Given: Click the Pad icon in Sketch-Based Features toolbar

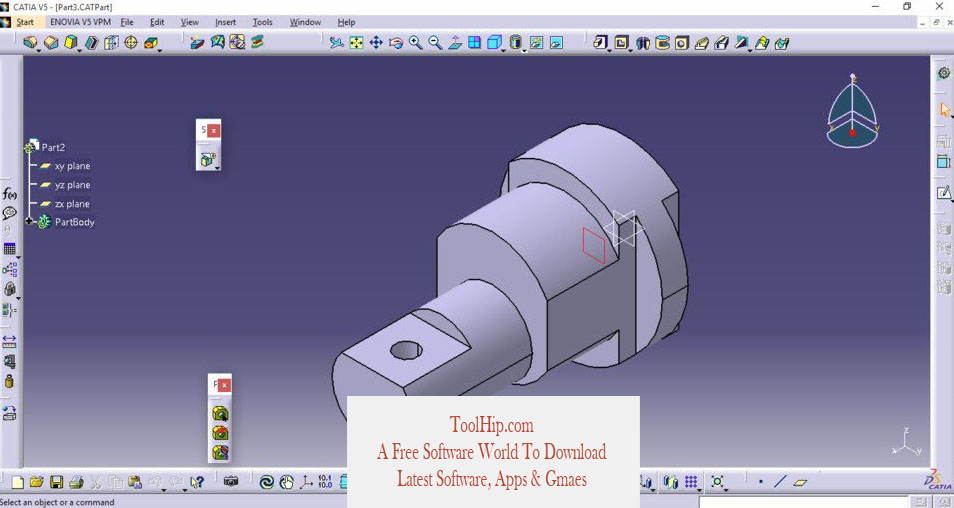Looking at the screenshot, I should pos(601,43).
